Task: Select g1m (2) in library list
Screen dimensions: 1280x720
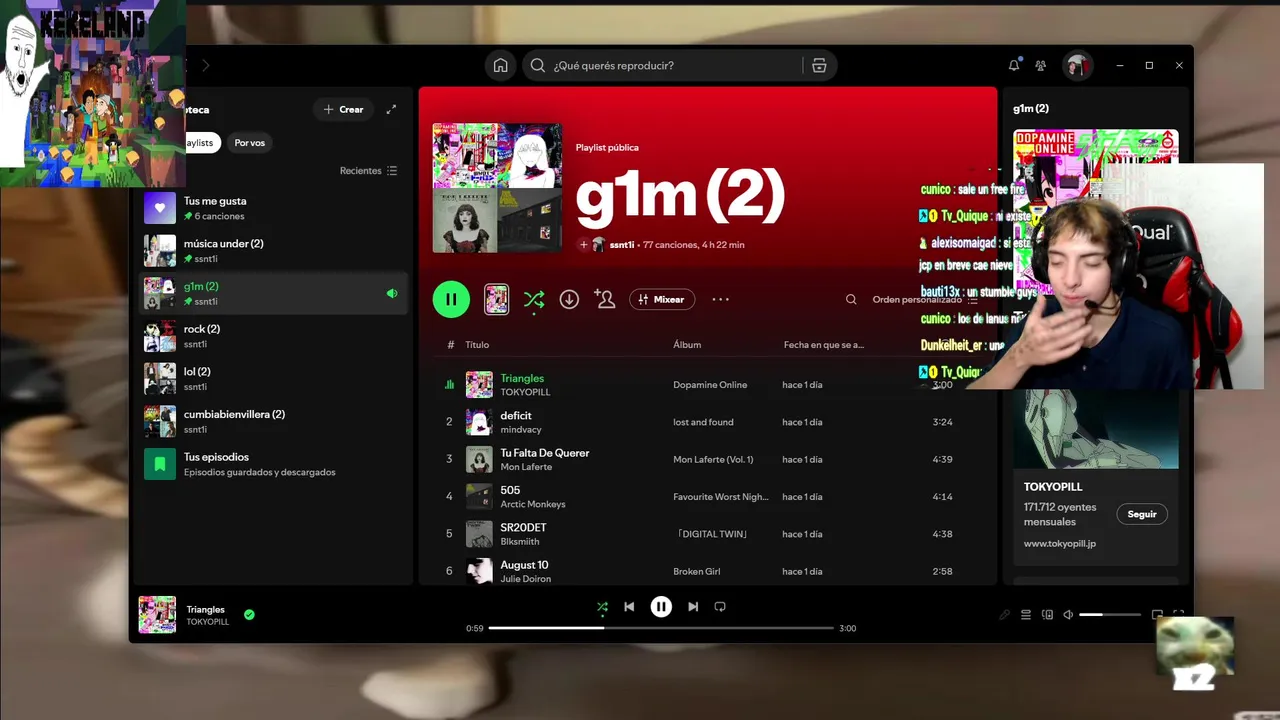Action: point(273,293)
